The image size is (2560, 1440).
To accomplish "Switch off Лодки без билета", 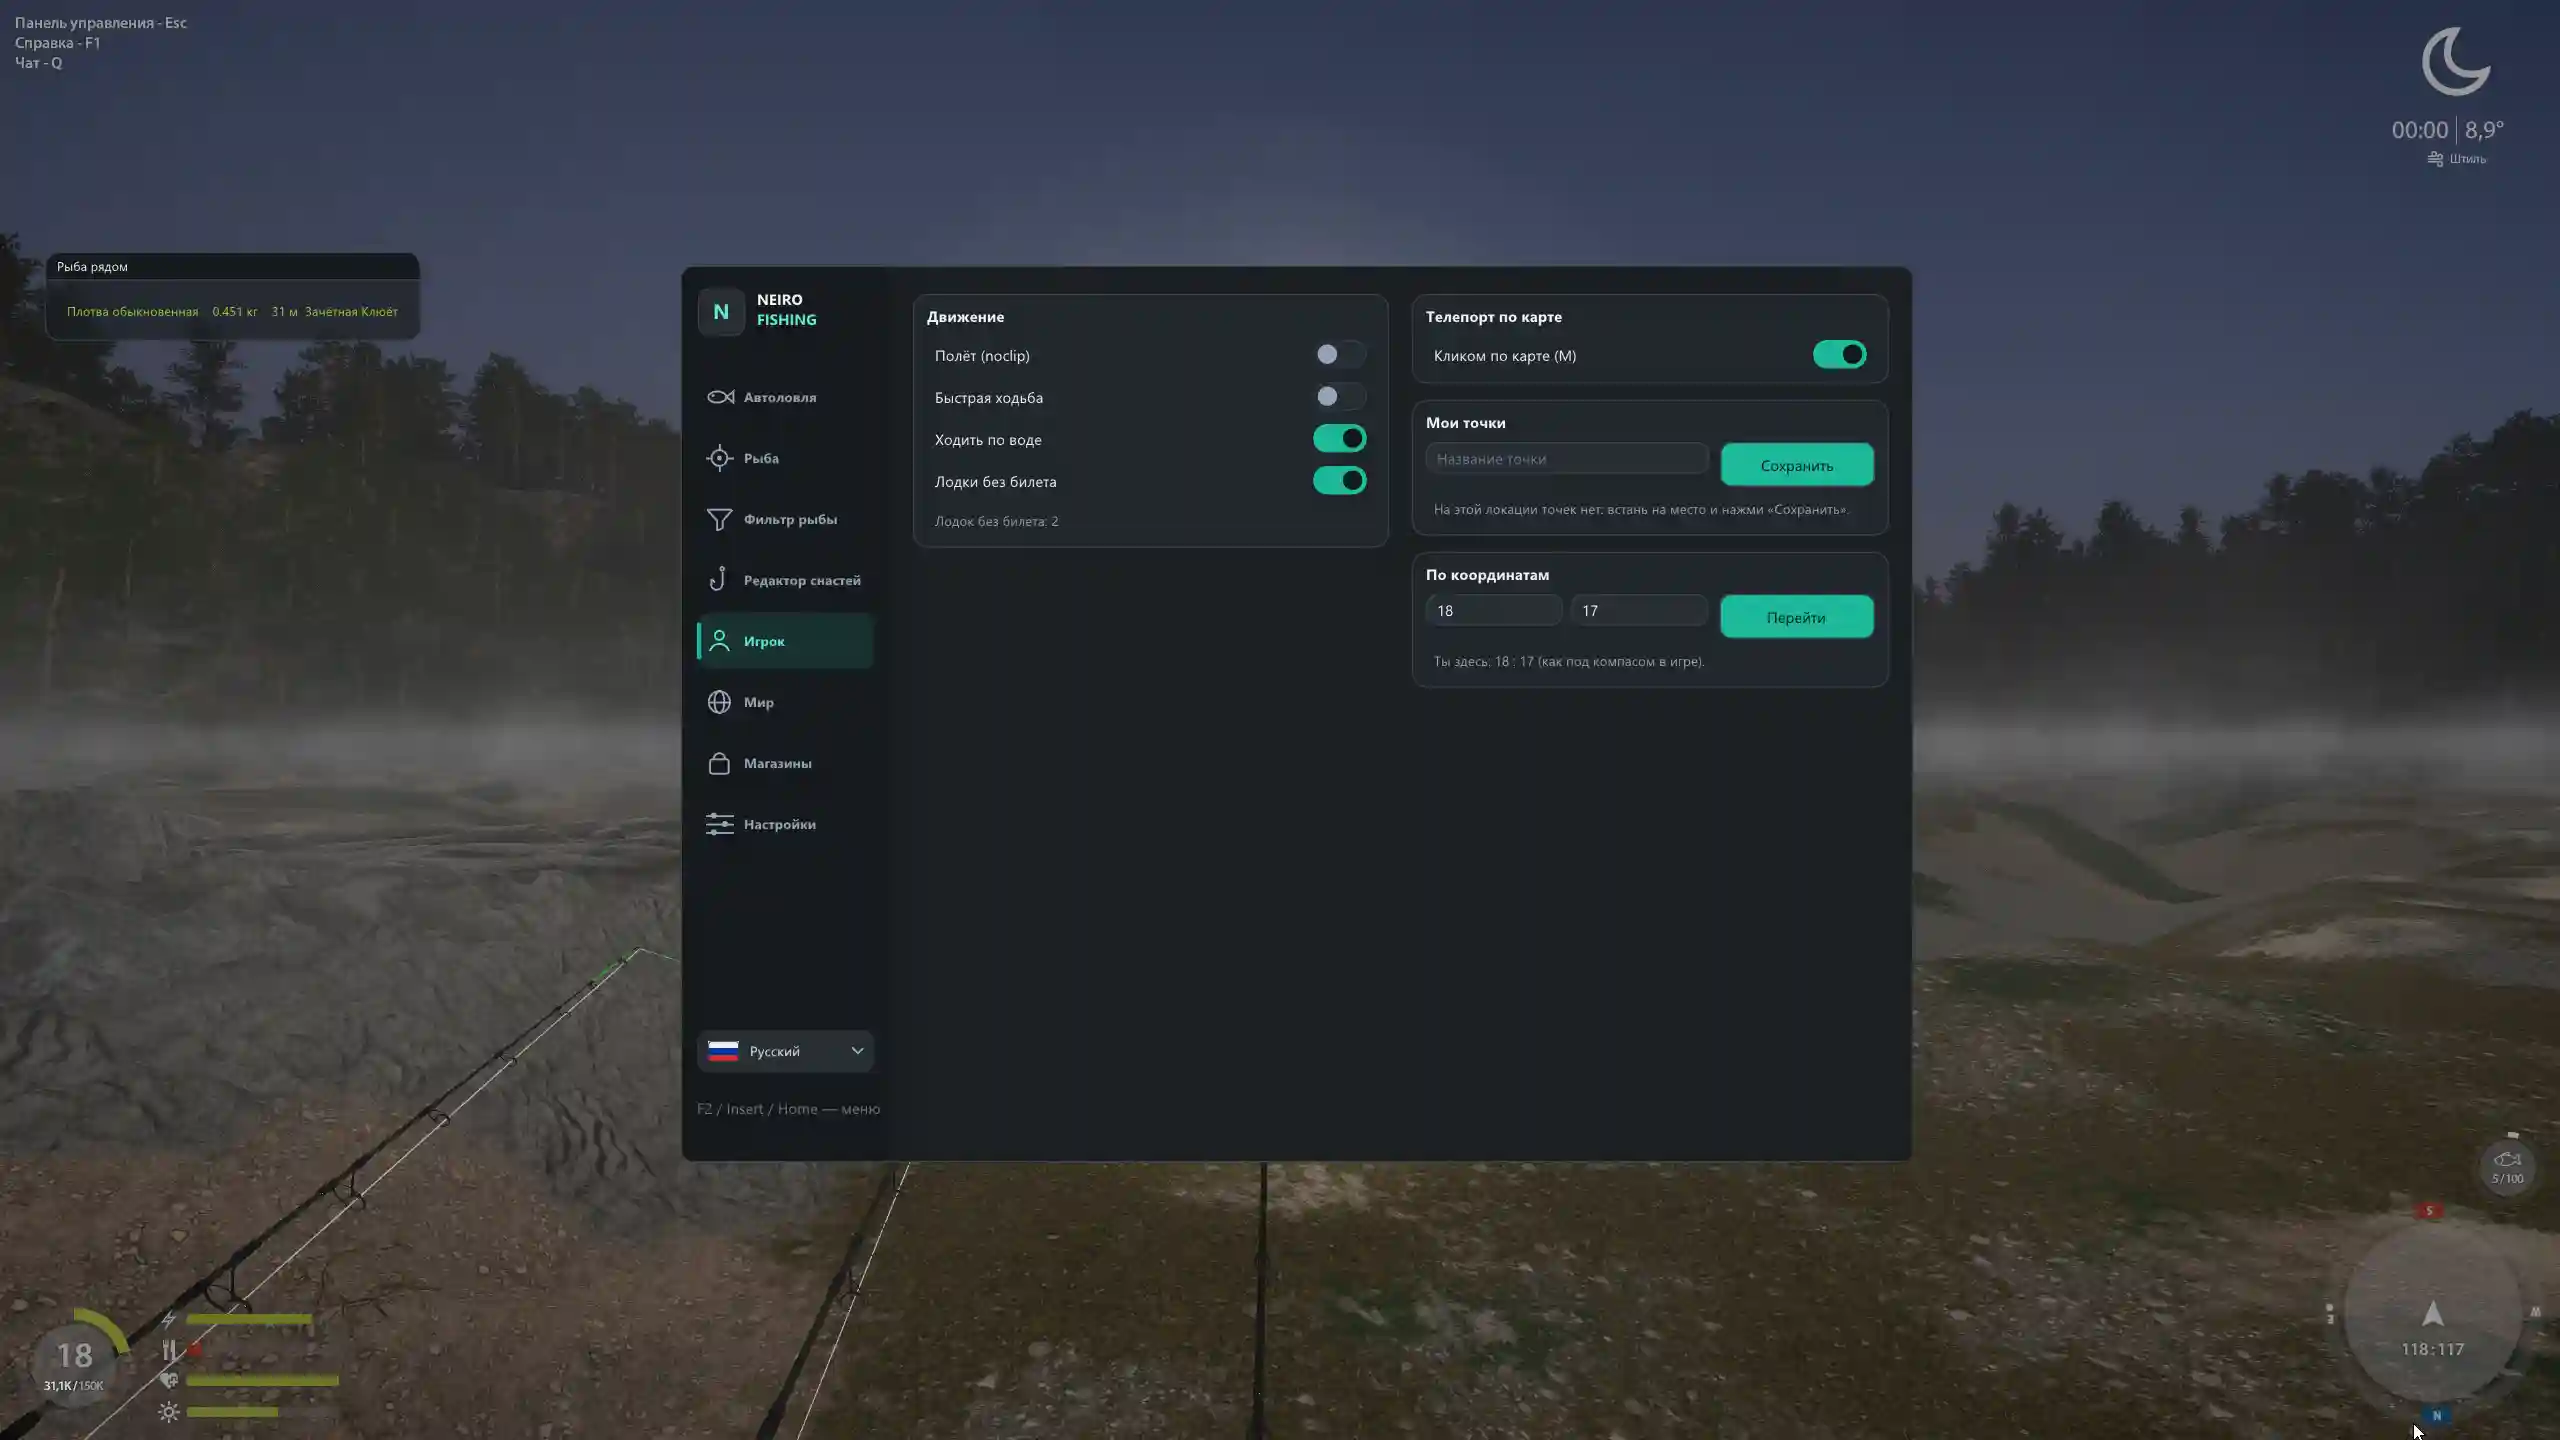I will pyautogui.click(x=1340, y=480).
